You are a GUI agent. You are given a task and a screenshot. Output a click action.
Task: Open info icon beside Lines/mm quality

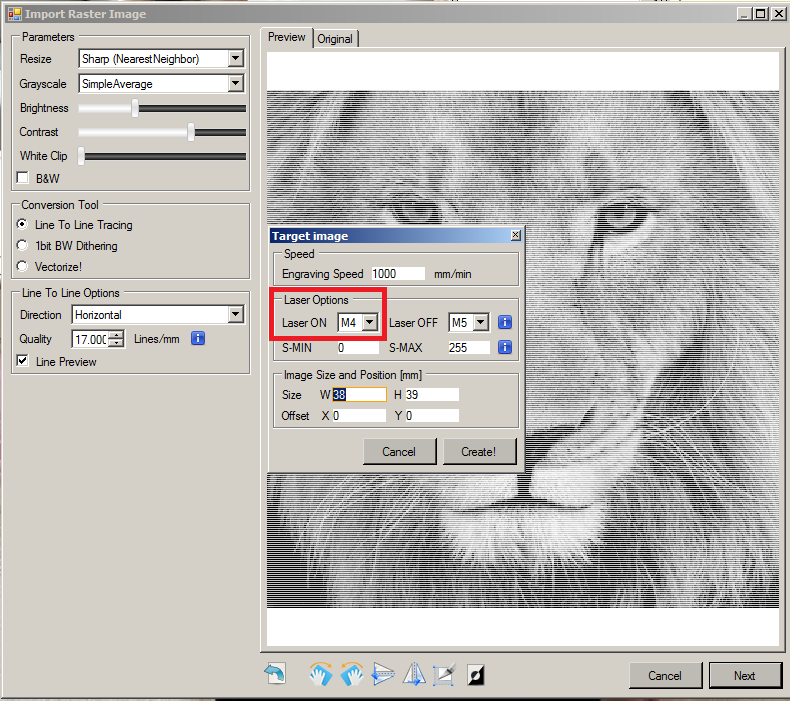198,338
